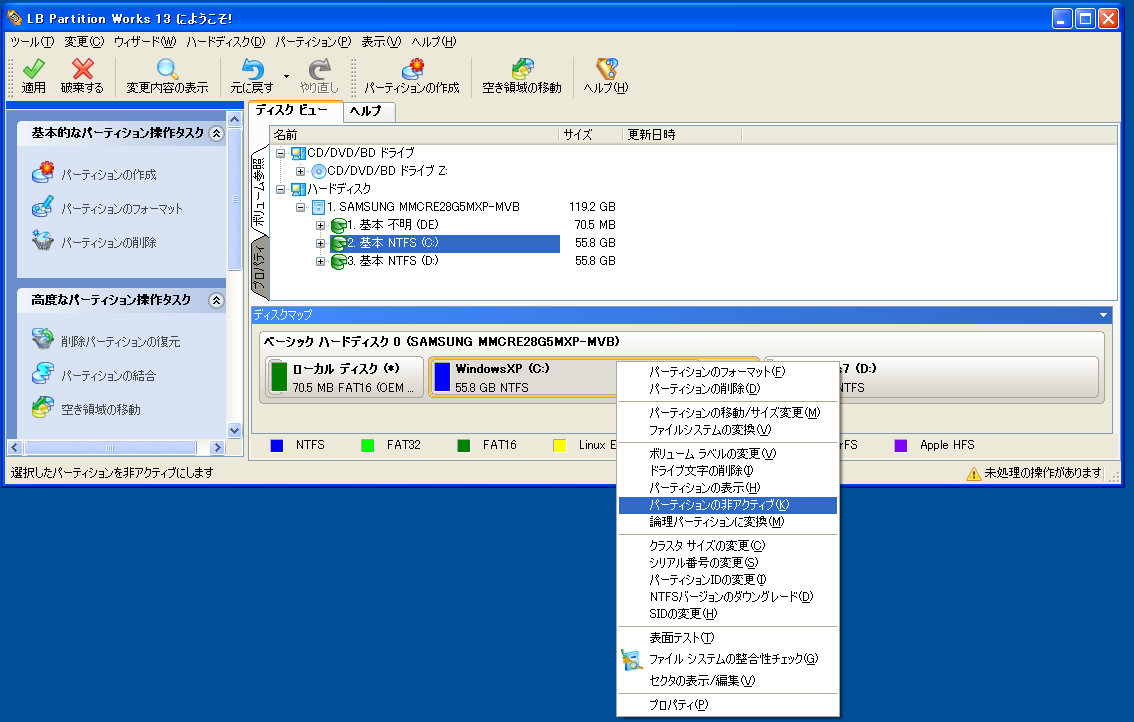This screenshot has width=1134, height=722.
Task: Open the ディスクマップ dropdown arrow
Action: (x=1105, y=316)
